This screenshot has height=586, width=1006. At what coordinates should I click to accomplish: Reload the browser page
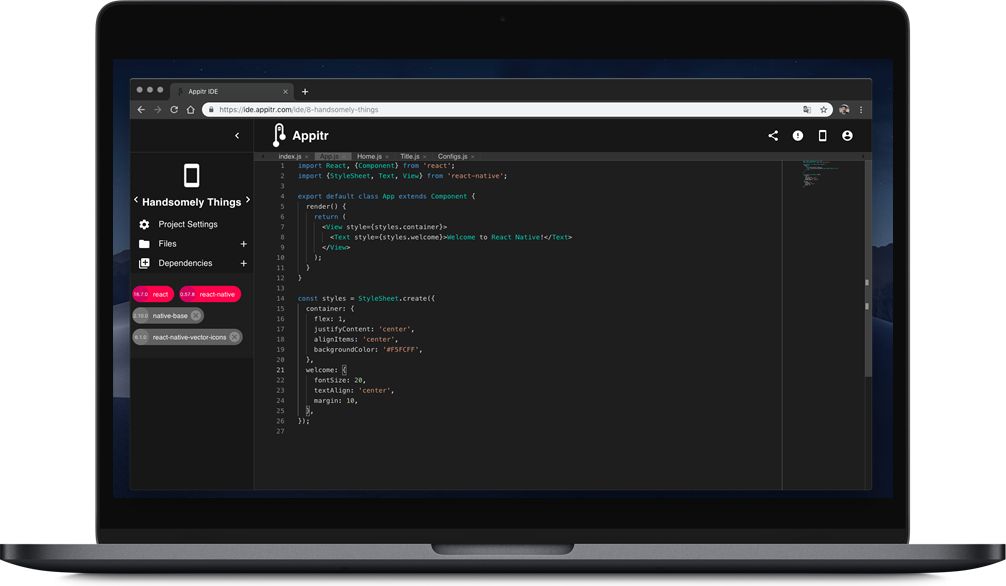174,110
